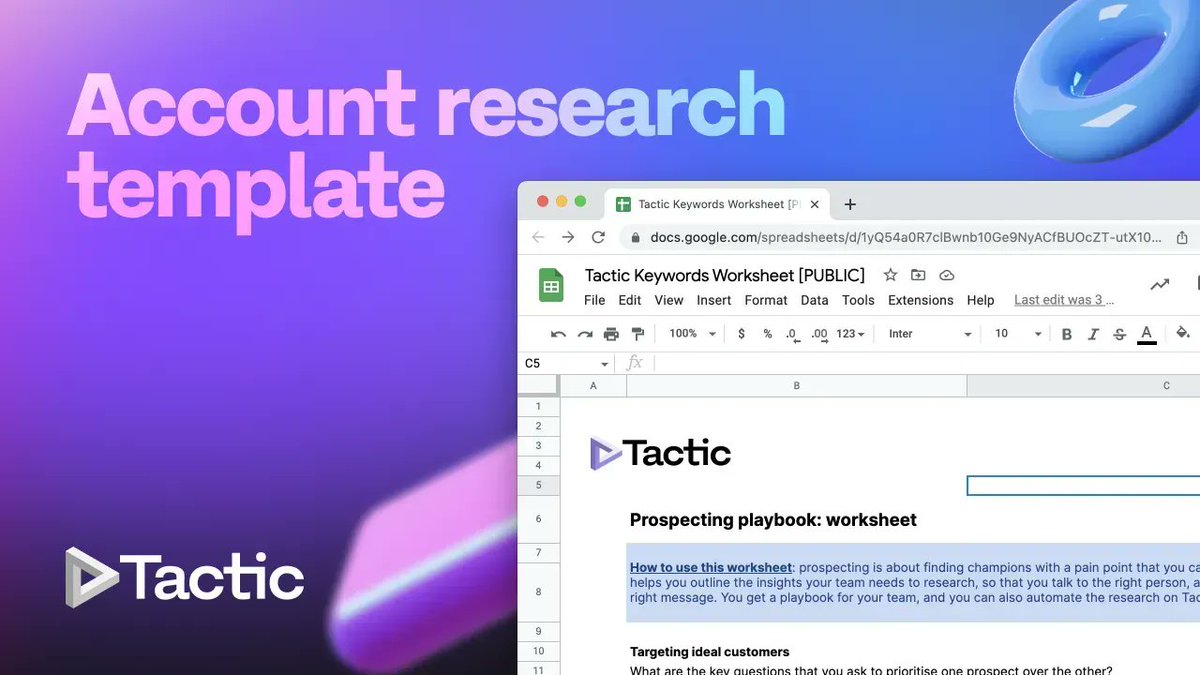The width and height of the screenshot is (1200, 675).
Task: Print the spreadsheet with the printer icon
Action: click(611, 334)
